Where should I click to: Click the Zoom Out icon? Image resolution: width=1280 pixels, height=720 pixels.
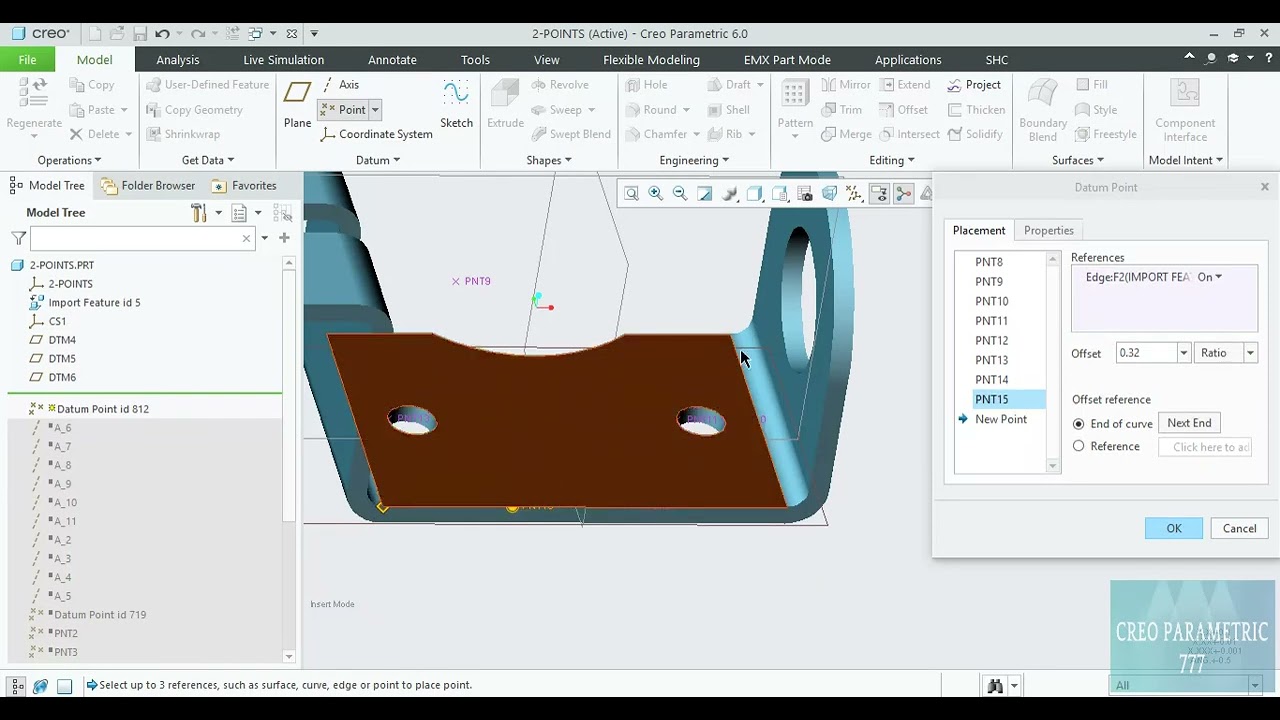click(x=680, y=194)
